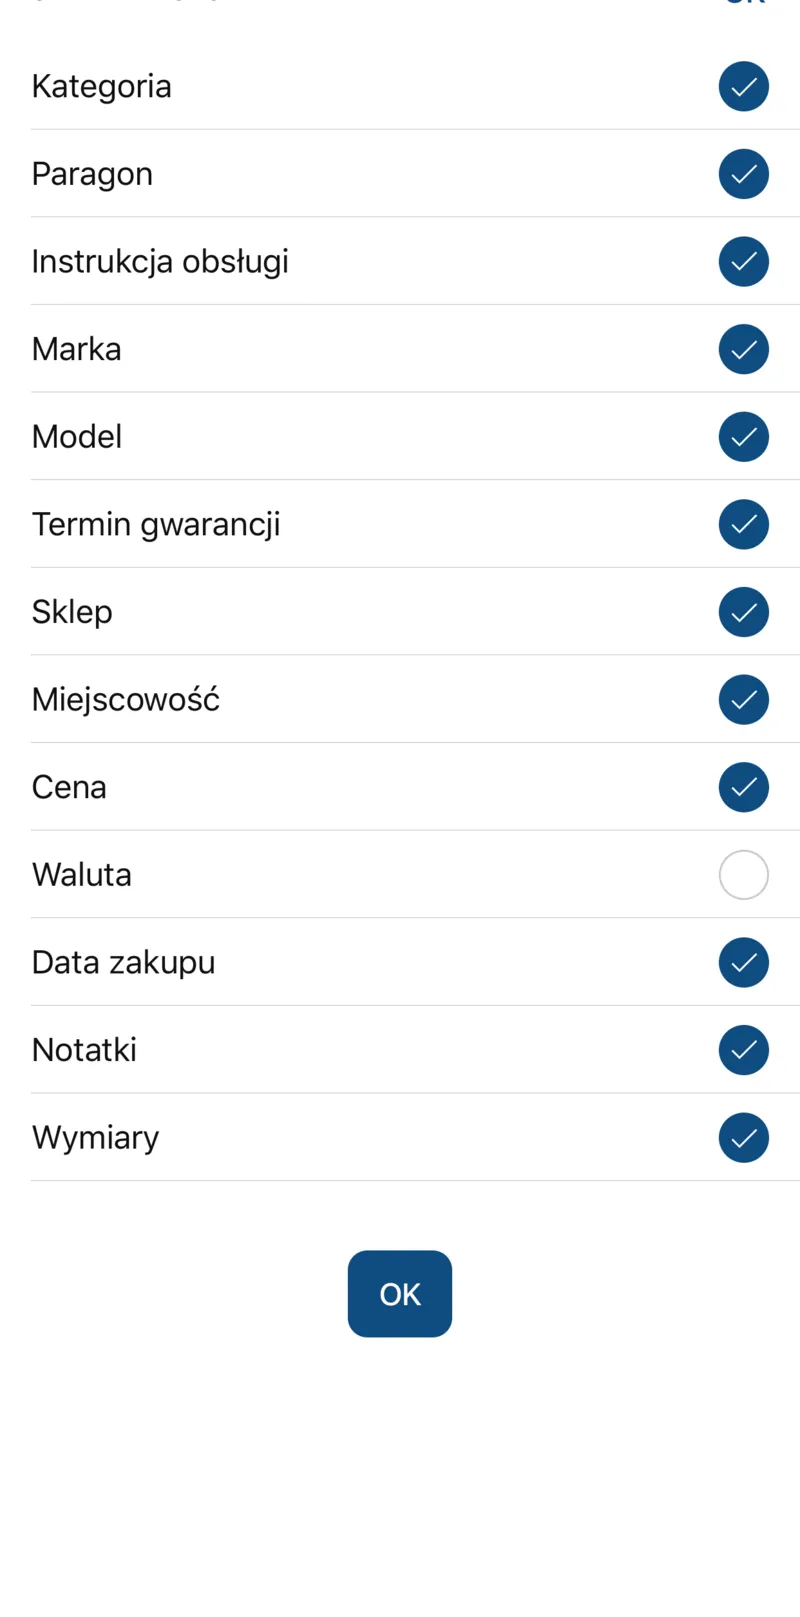This screenshot has height=1617, width=800.
Task: Uncheck the Kategoria checkmark circle
Action: 743,86
